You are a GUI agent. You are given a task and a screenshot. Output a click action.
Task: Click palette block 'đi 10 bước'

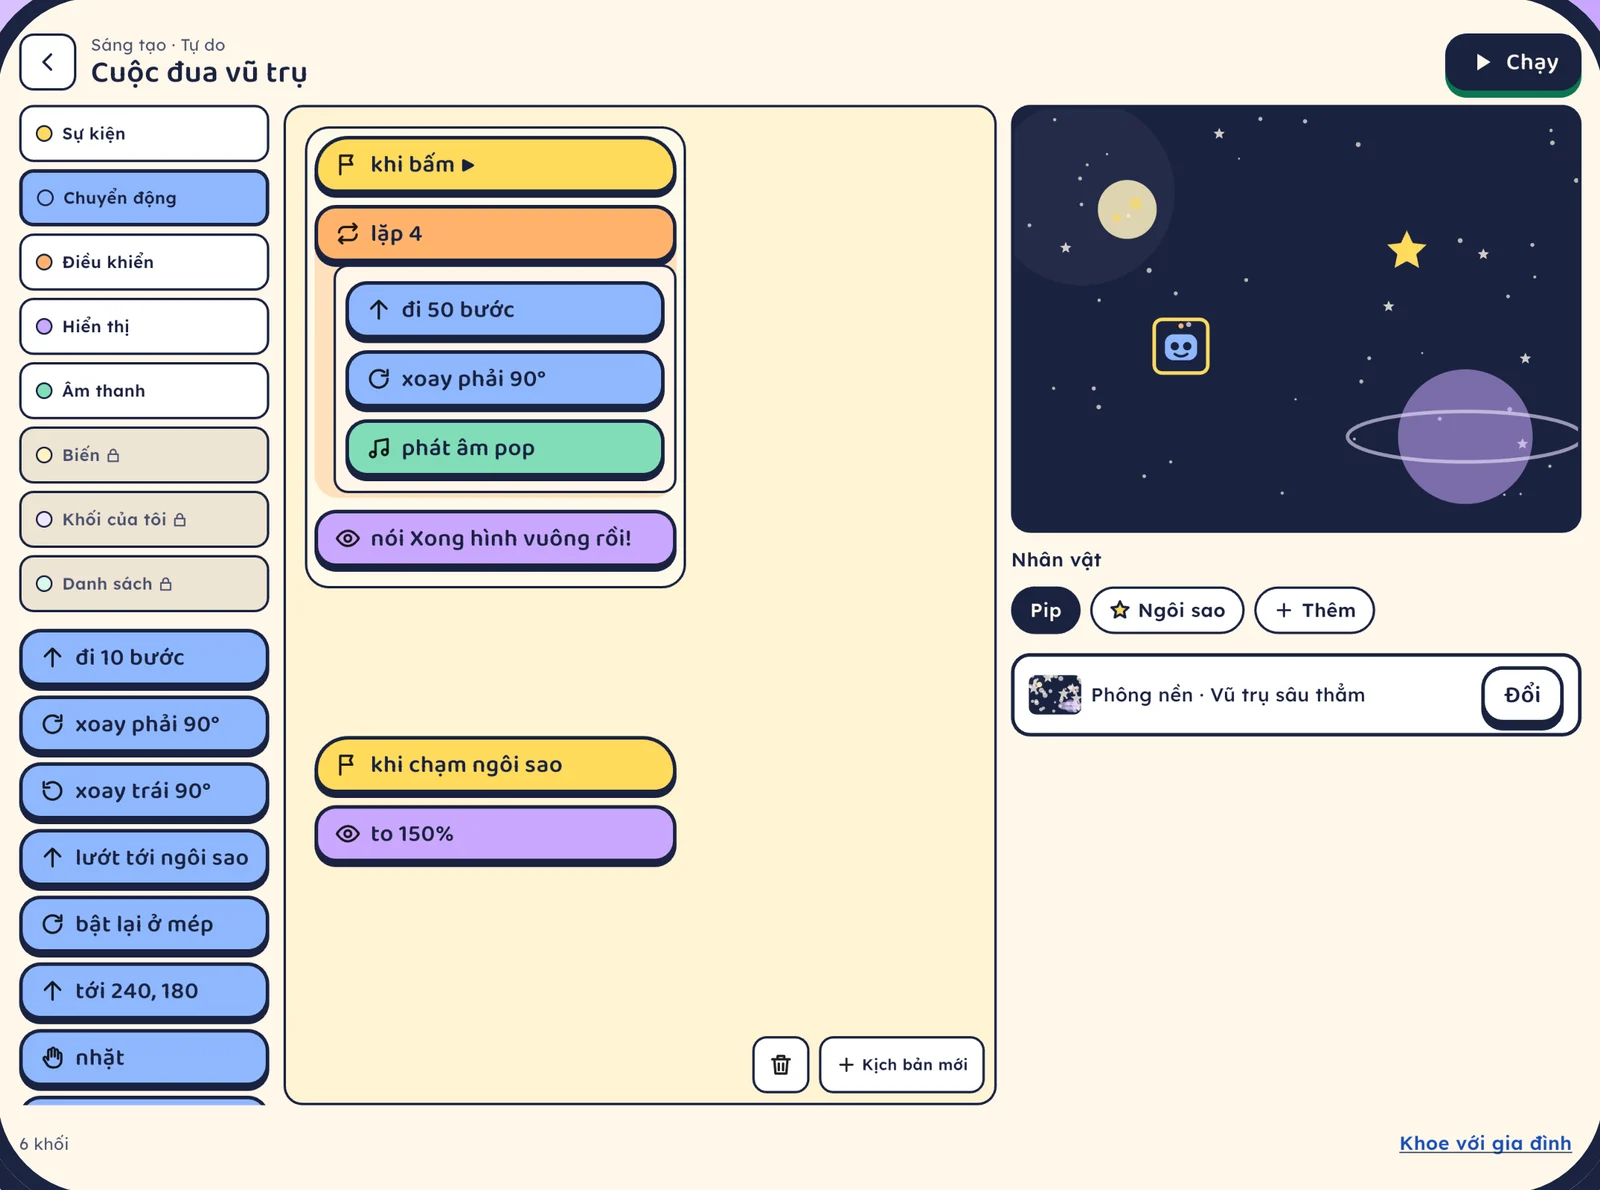(x=144, y=658)
